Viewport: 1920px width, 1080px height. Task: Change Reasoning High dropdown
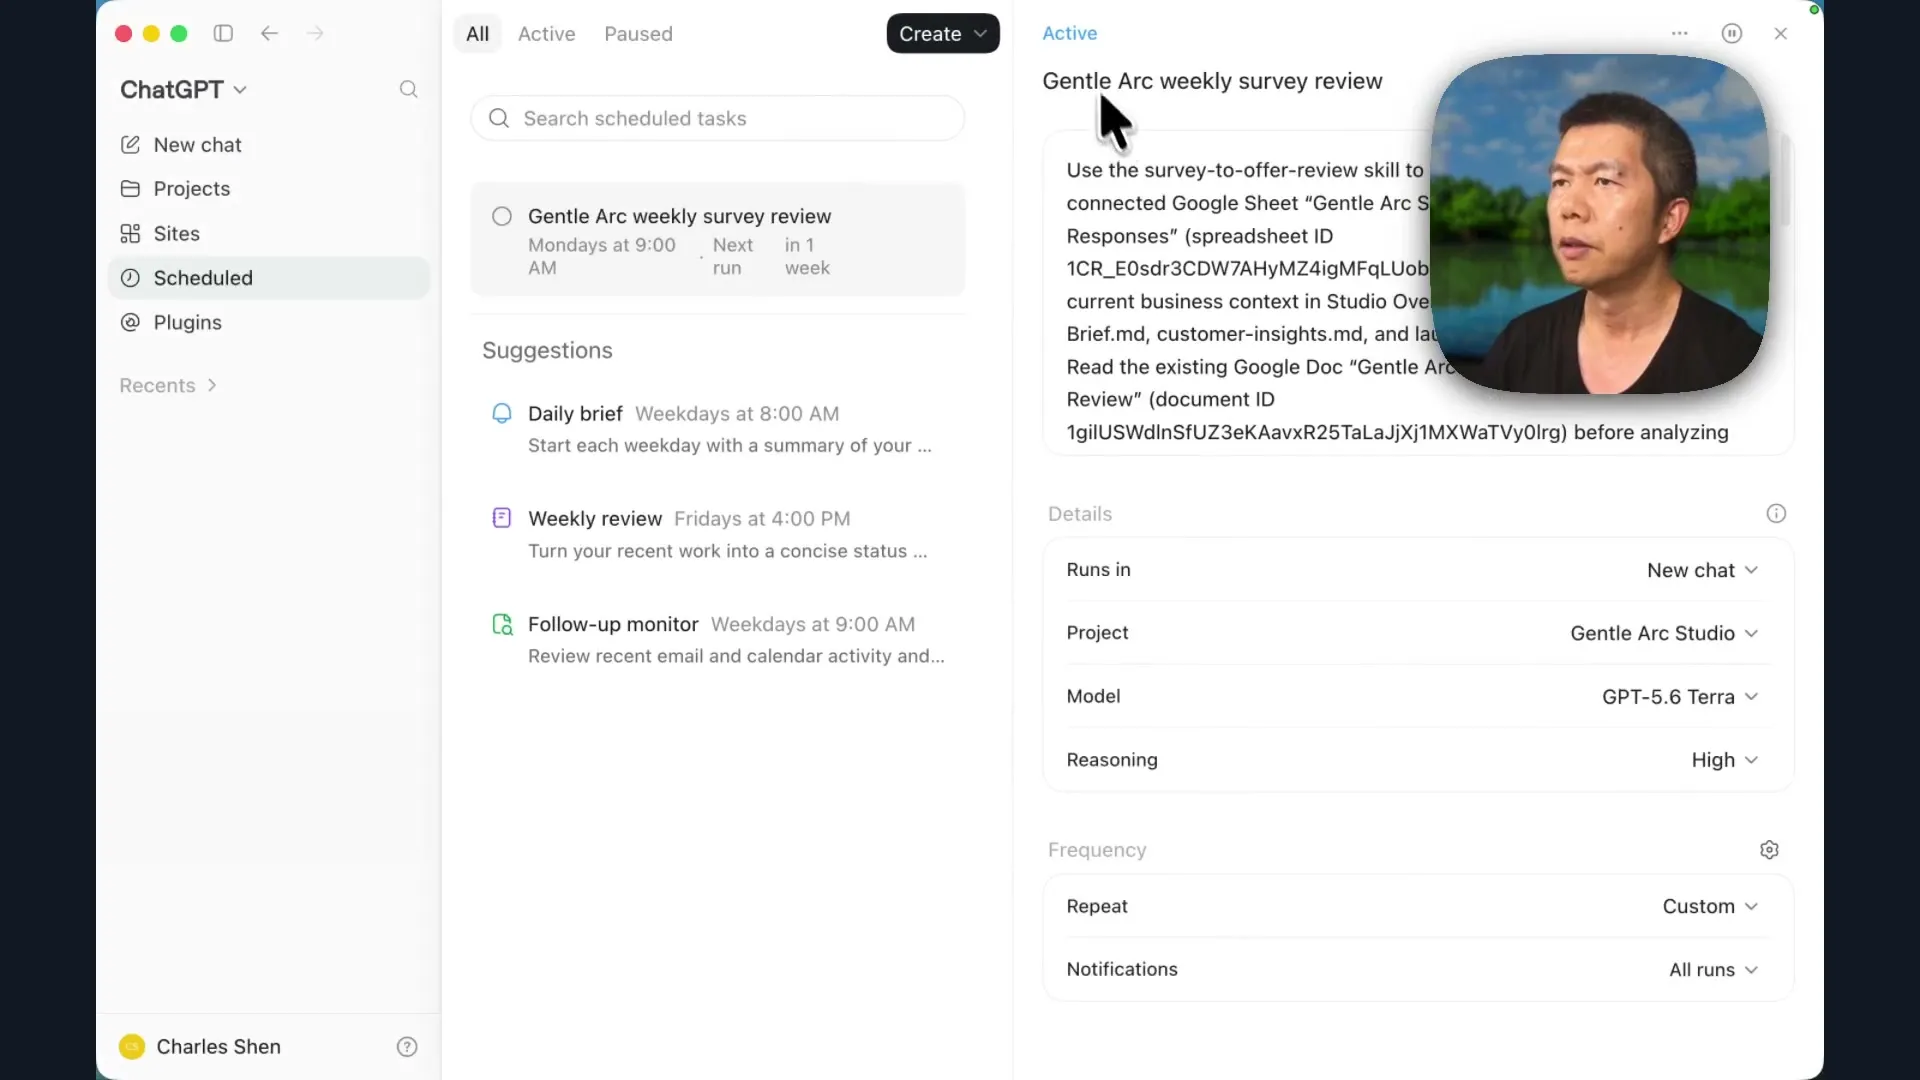tap(1724, 760)
